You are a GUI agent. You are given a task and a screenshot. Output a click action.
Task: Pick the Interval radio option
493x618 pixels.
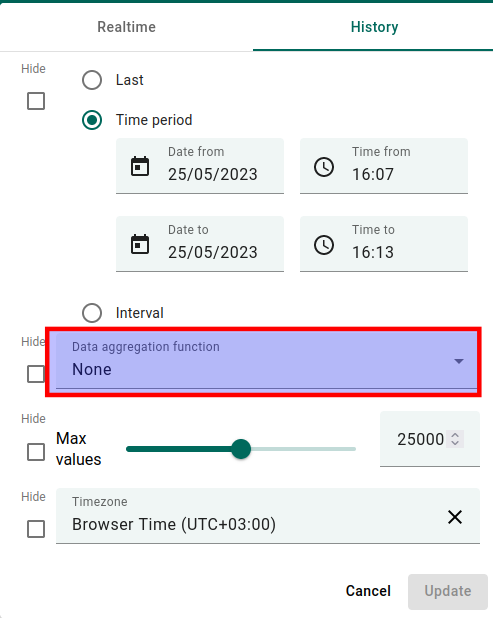pyautogui.click(x=92, y=313)
